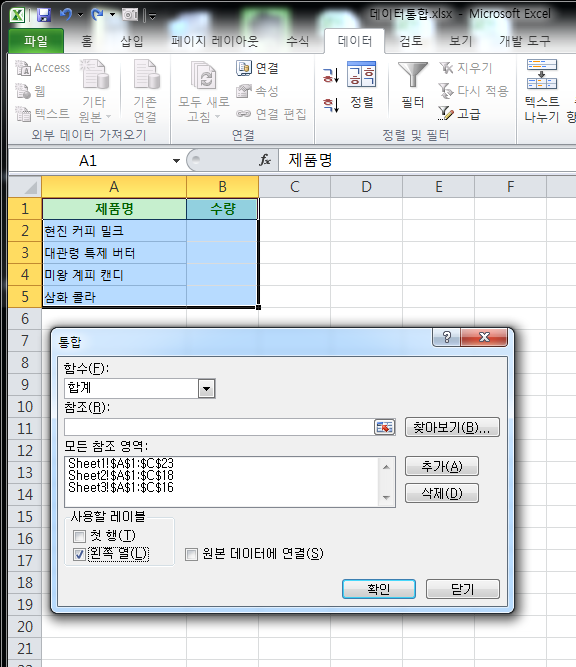The height and width of the screenshot is (667, 576).
Task: Click the Save icon in quick access toolbar
Action: pyautogui.click(x=43, y=15)
